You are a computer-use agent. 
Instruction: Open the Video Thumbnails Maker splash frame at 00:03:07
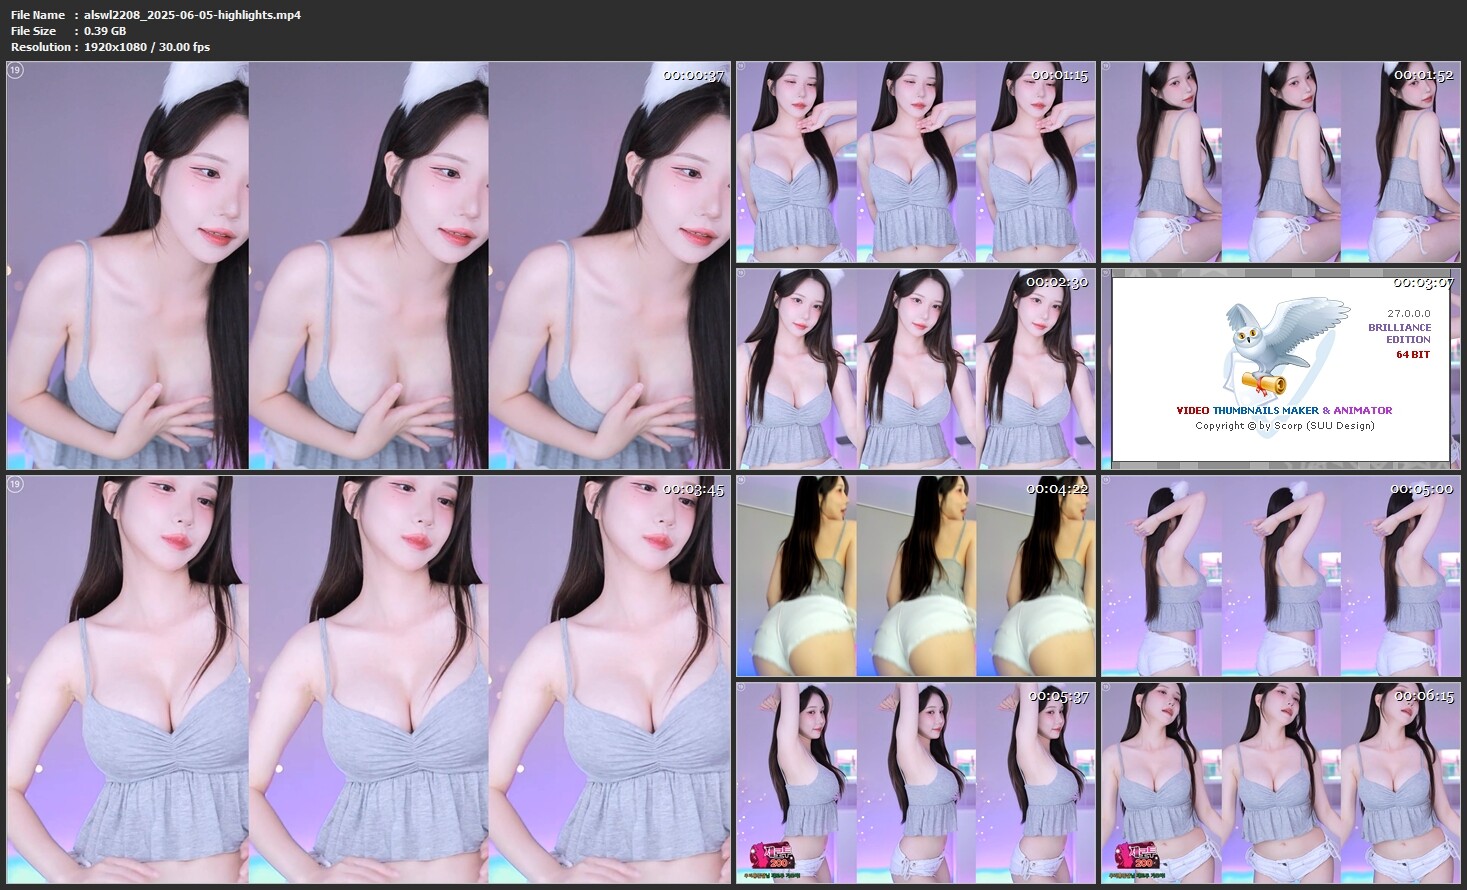(1281, 369)
